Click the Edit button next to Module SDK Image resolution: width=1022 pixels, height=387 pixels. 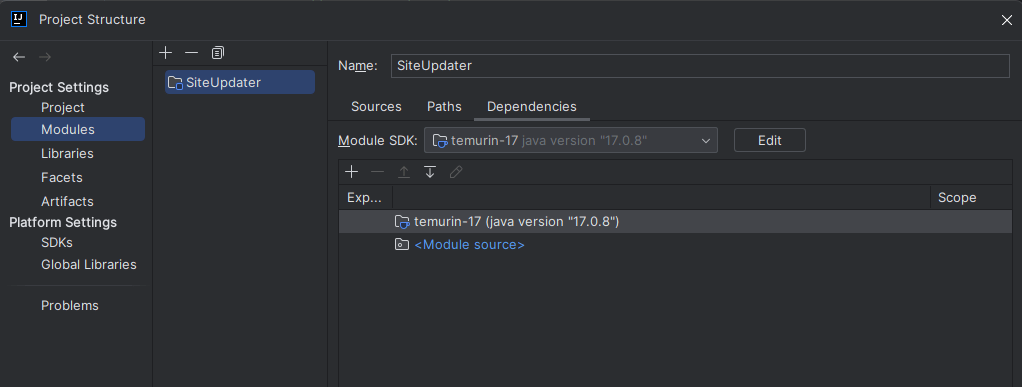769,140
